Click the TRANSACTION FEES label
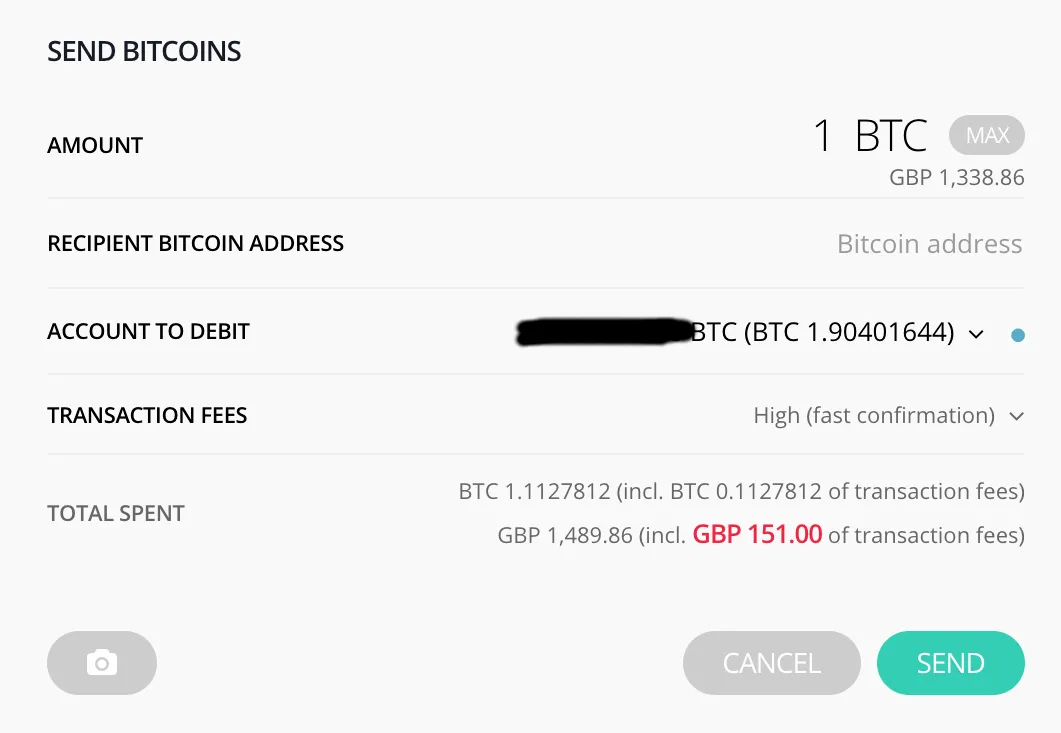This screenshot has width=1061, height=733. click(x=147, y=416)
